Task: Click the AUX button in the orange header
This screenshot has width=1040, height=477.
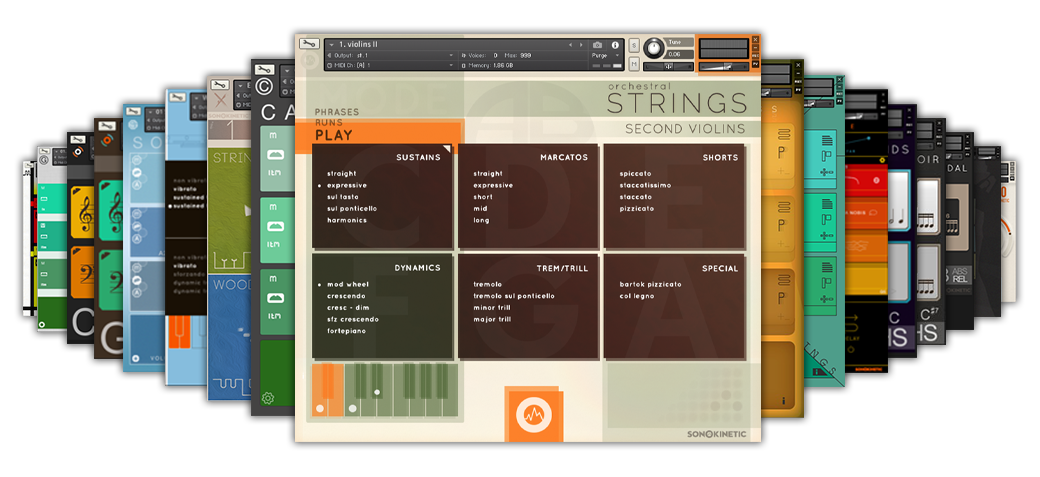Action: pyautogui.click(x=755, y=55)
